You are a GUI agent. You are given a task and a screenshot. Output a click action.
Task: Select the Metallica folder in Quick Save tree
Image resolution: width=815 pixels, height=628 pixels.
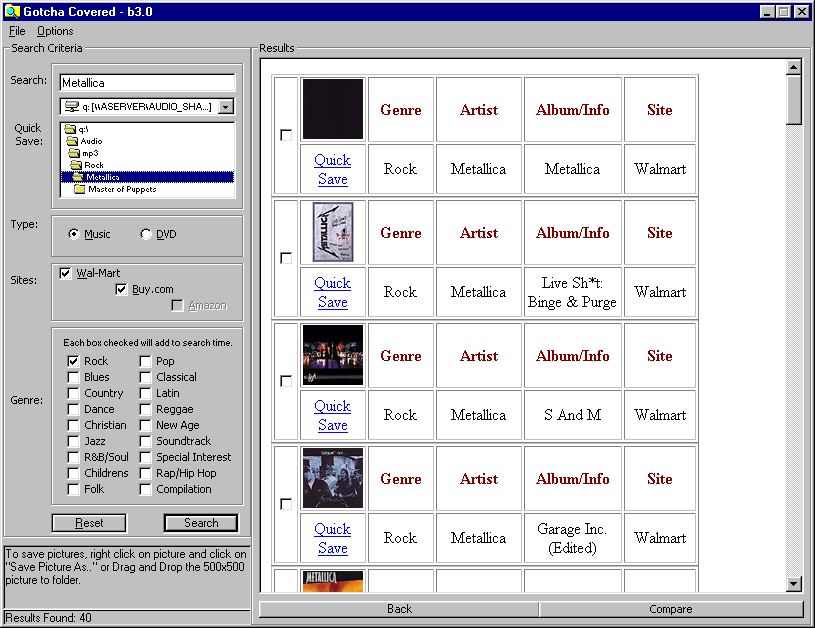point(102,177)
